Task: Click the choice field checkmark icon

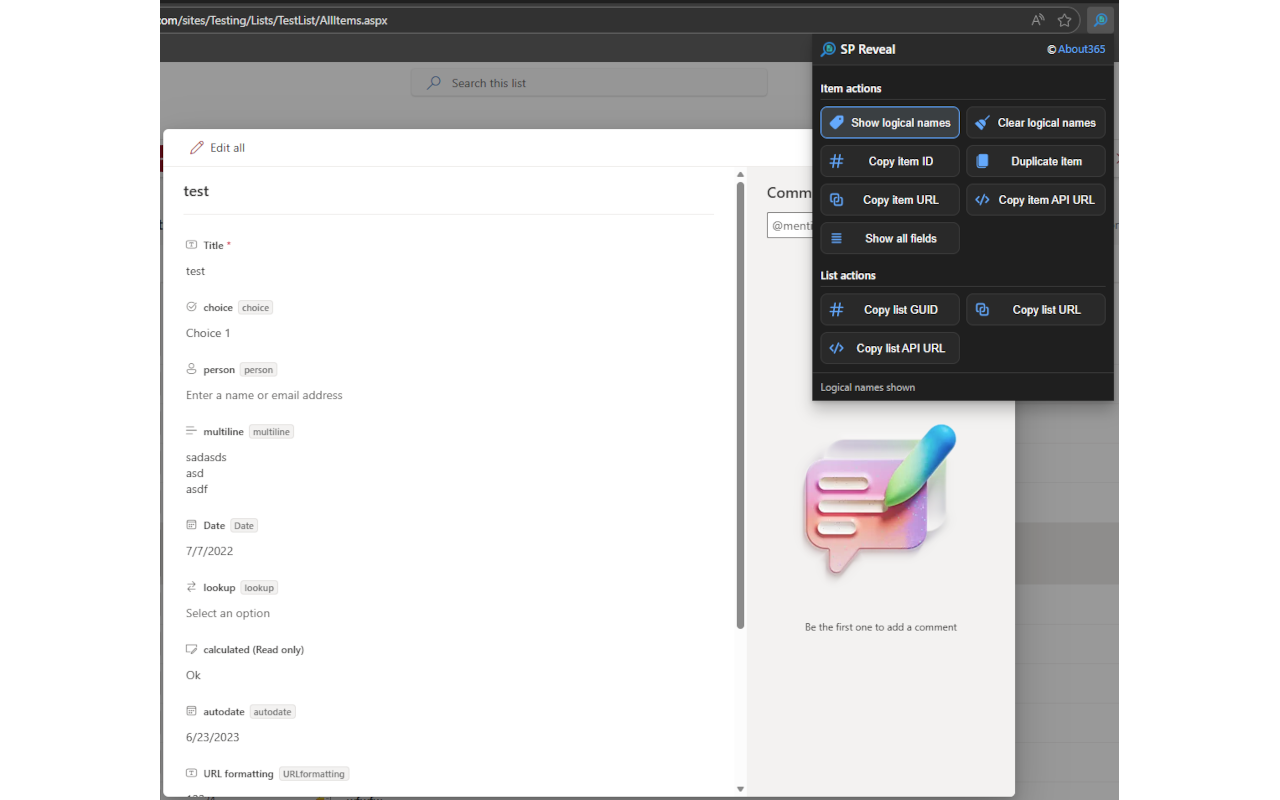Action: point(192,307)
